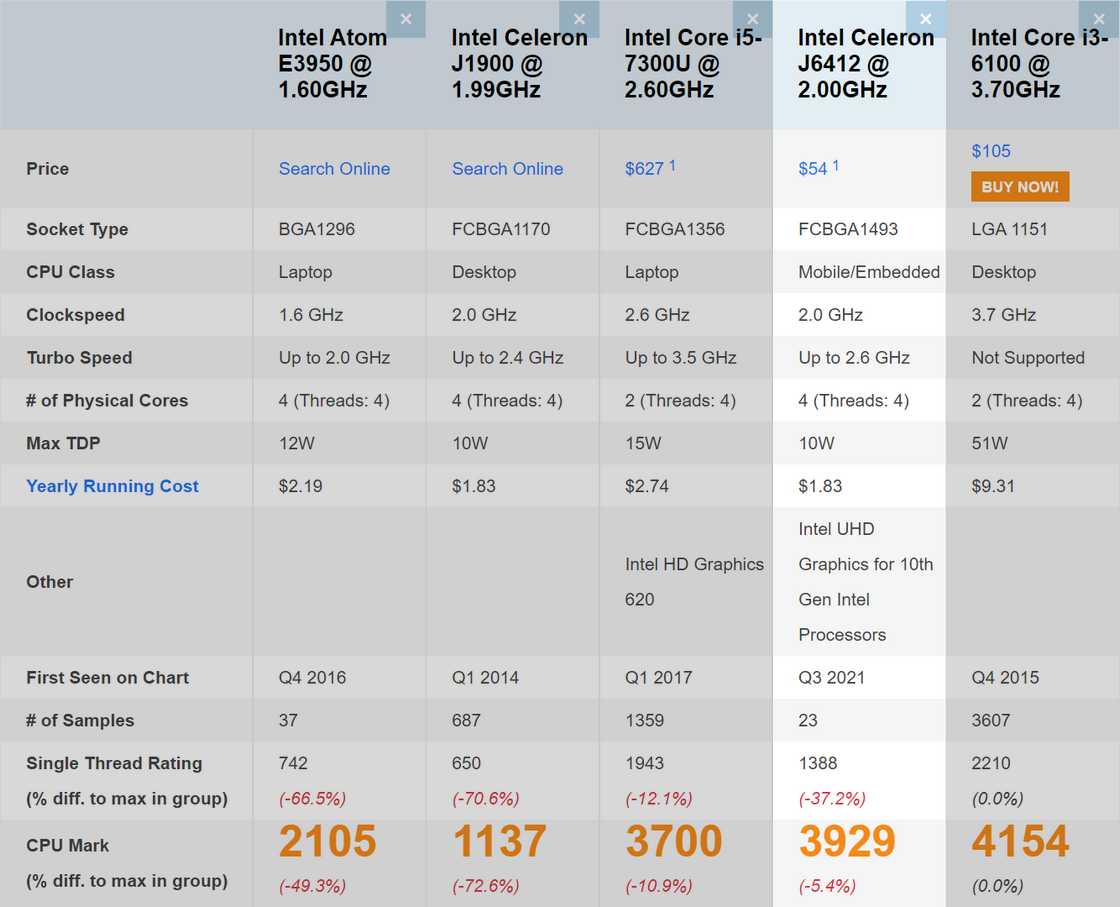The width and height of the screenshot is (1120, 907).
Task: Click the CPU Mark score 1137
Action: 499,841
